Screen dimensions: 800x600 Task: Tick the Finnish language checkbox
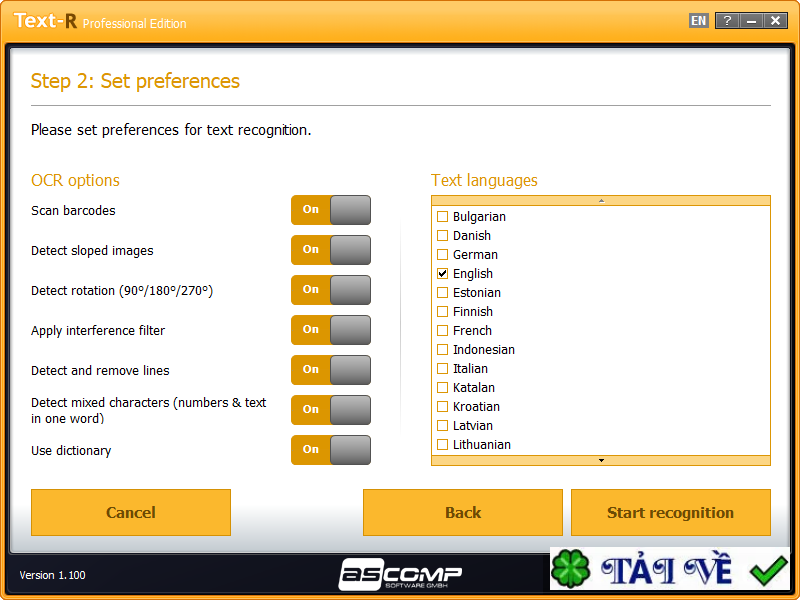tap(442, 311)
